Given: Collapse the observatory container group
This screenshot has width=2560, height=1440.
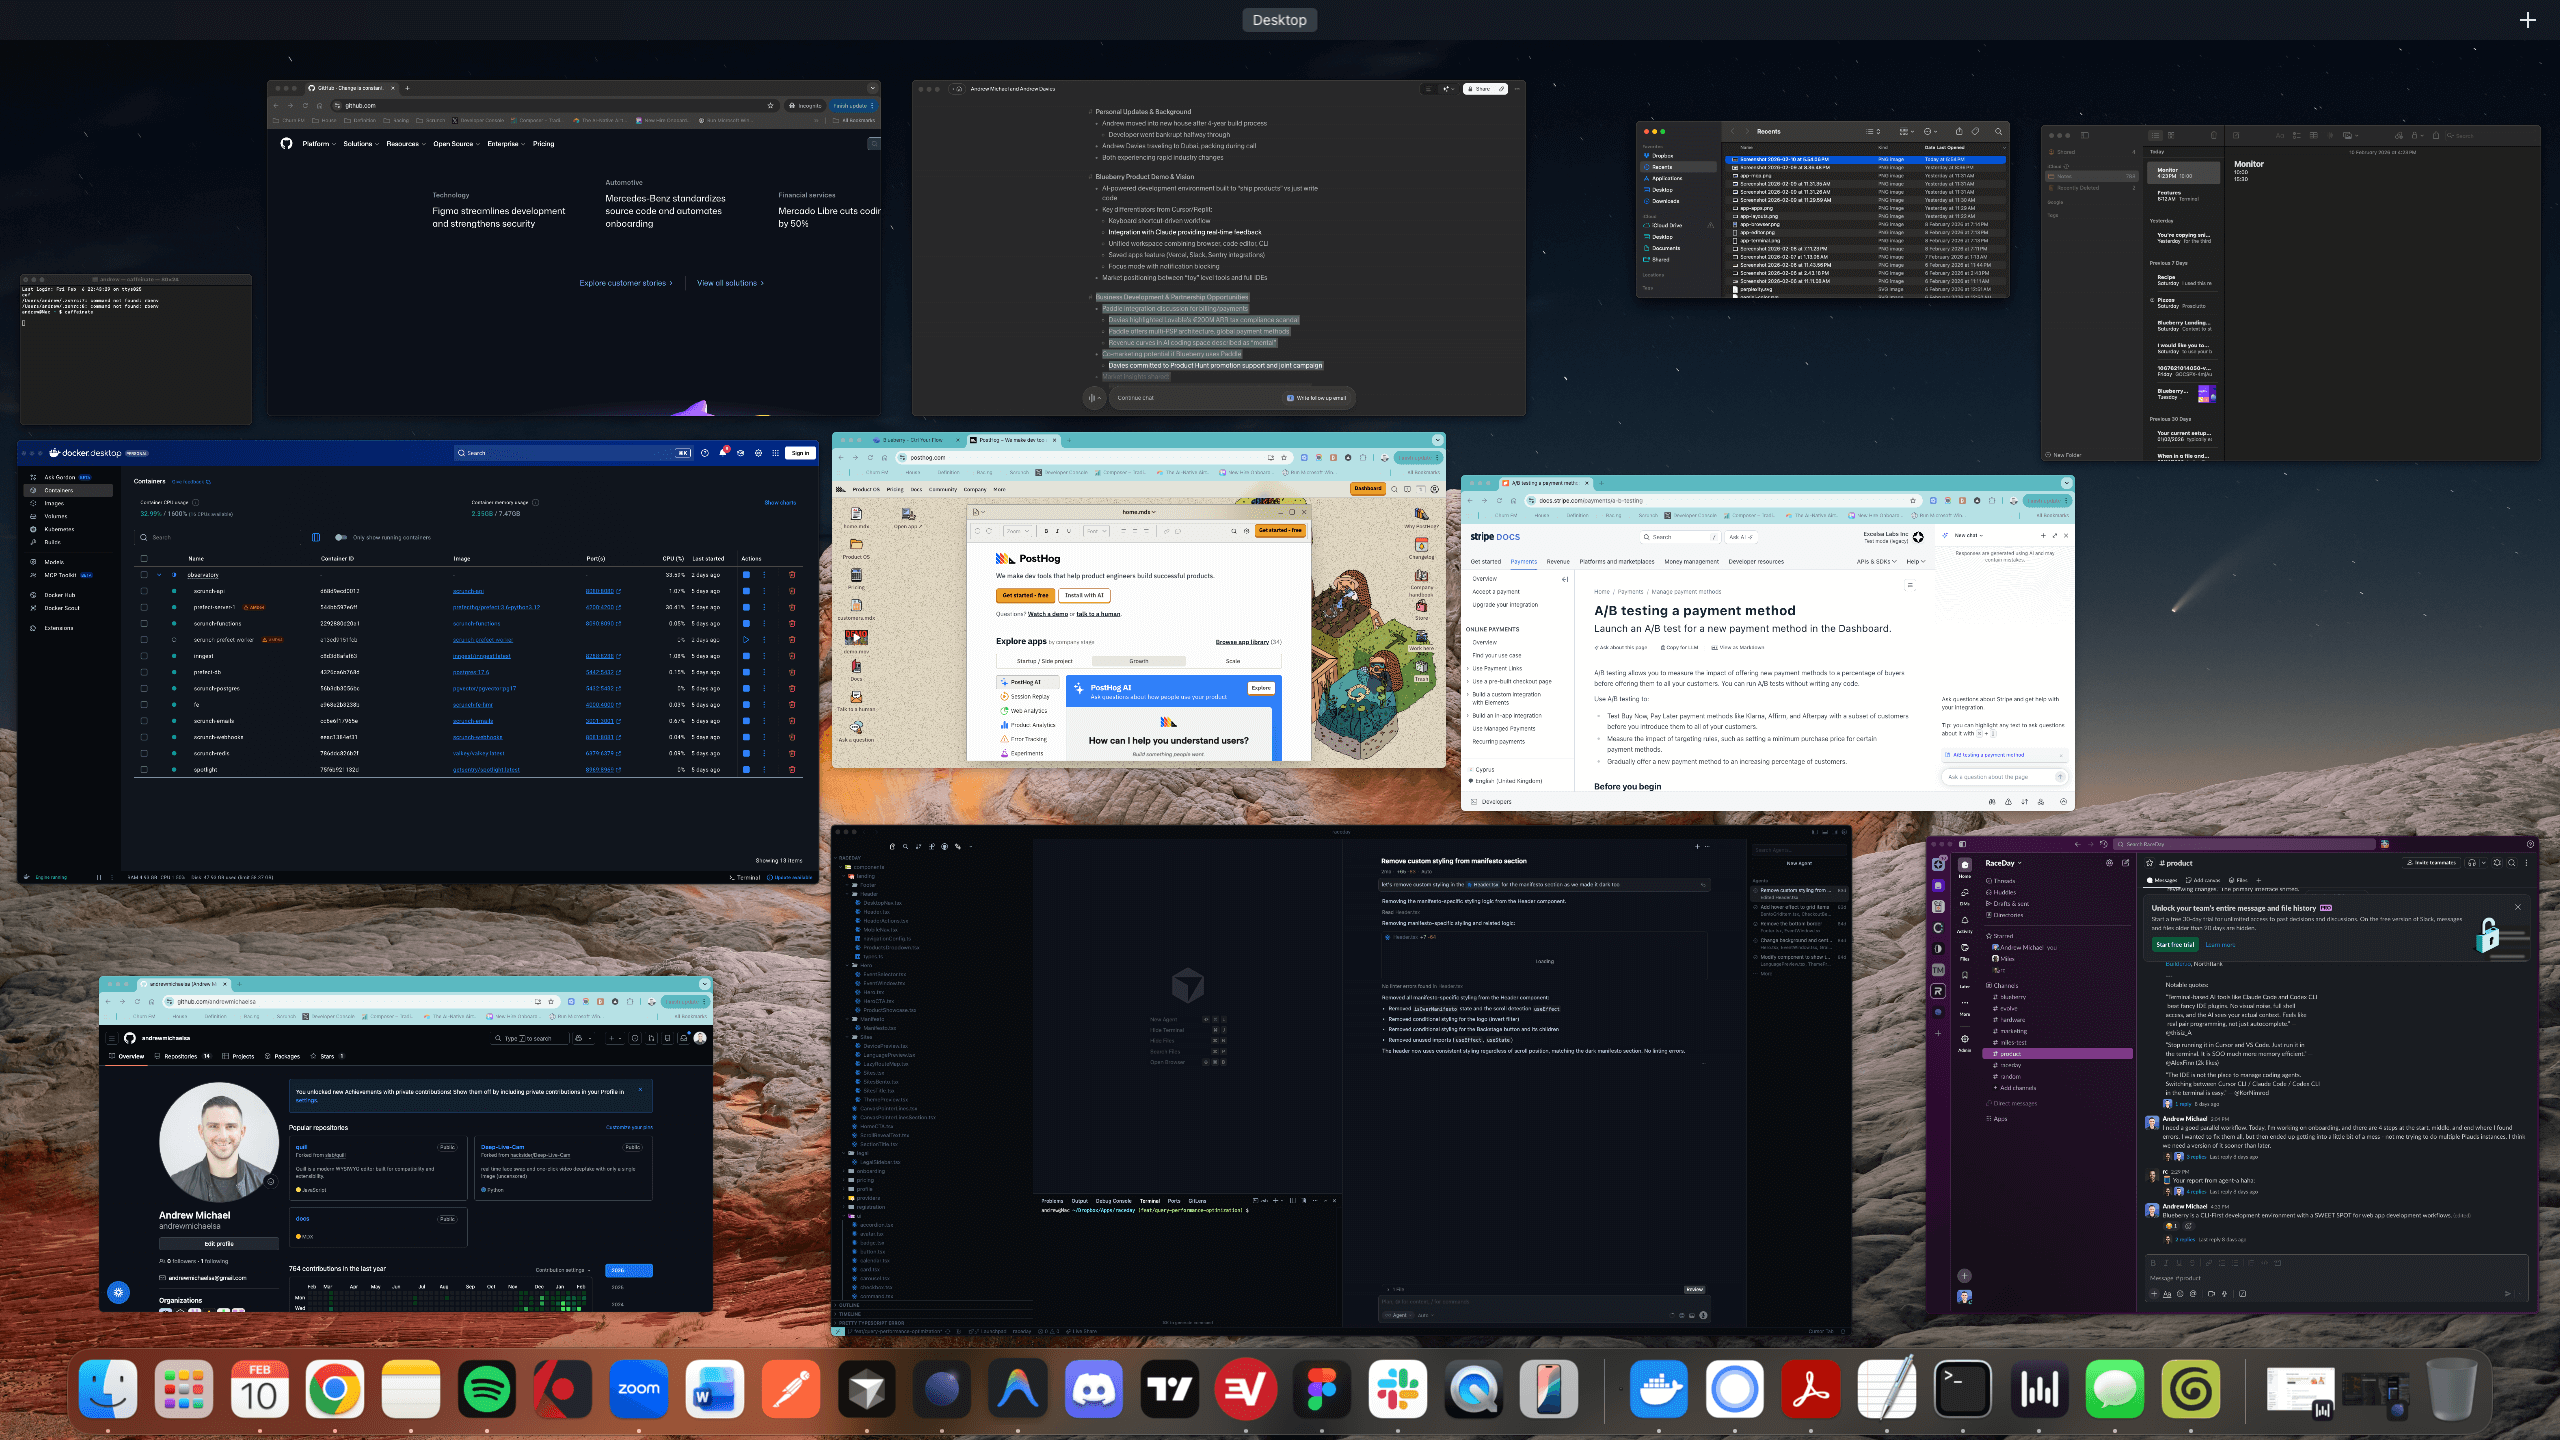Looking at the screenshot, I should click(x=160, y=575).
